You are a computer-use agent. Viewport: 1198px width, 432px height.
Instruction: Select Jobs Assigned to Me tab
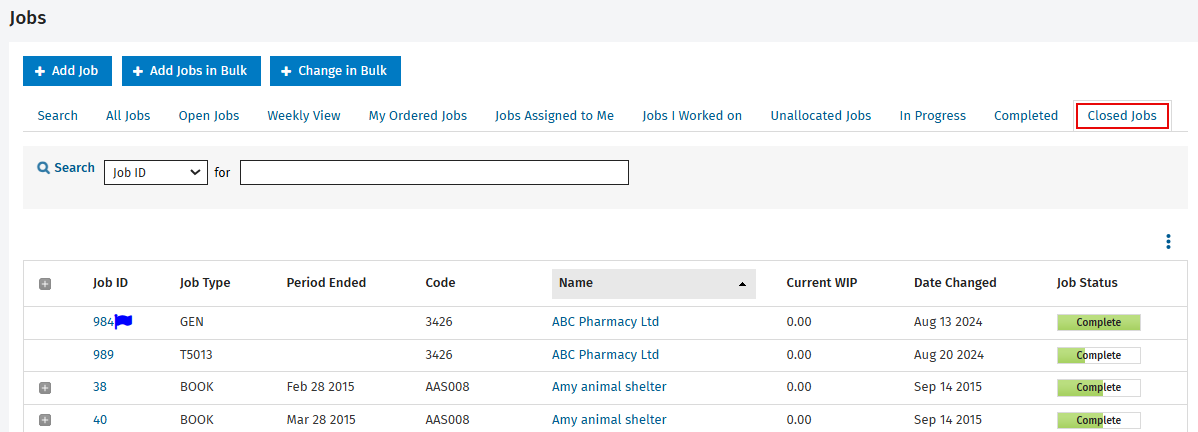(x=555, y=116)
